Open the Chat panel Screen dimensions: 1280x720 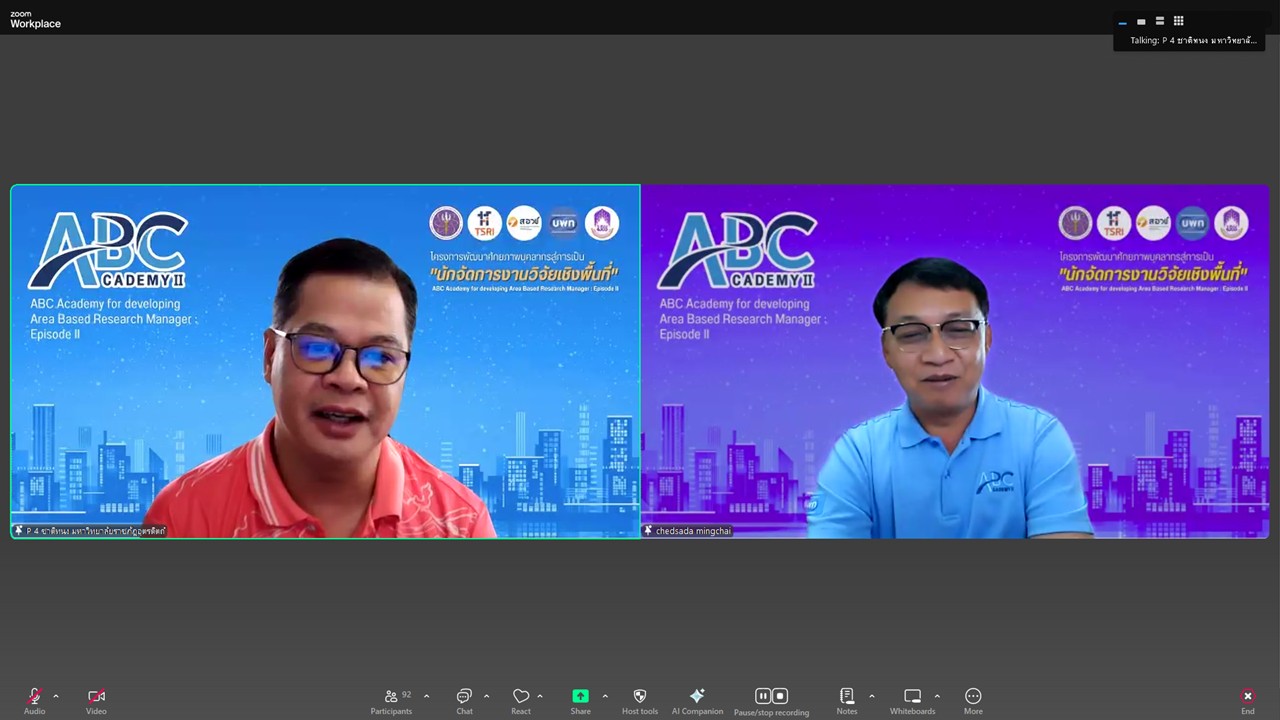tap(464, 701)
